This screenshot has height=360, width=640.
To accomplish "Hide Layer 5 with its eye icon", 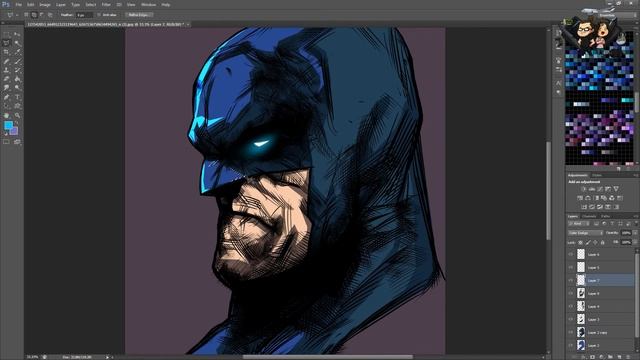I will coord(571,267).
